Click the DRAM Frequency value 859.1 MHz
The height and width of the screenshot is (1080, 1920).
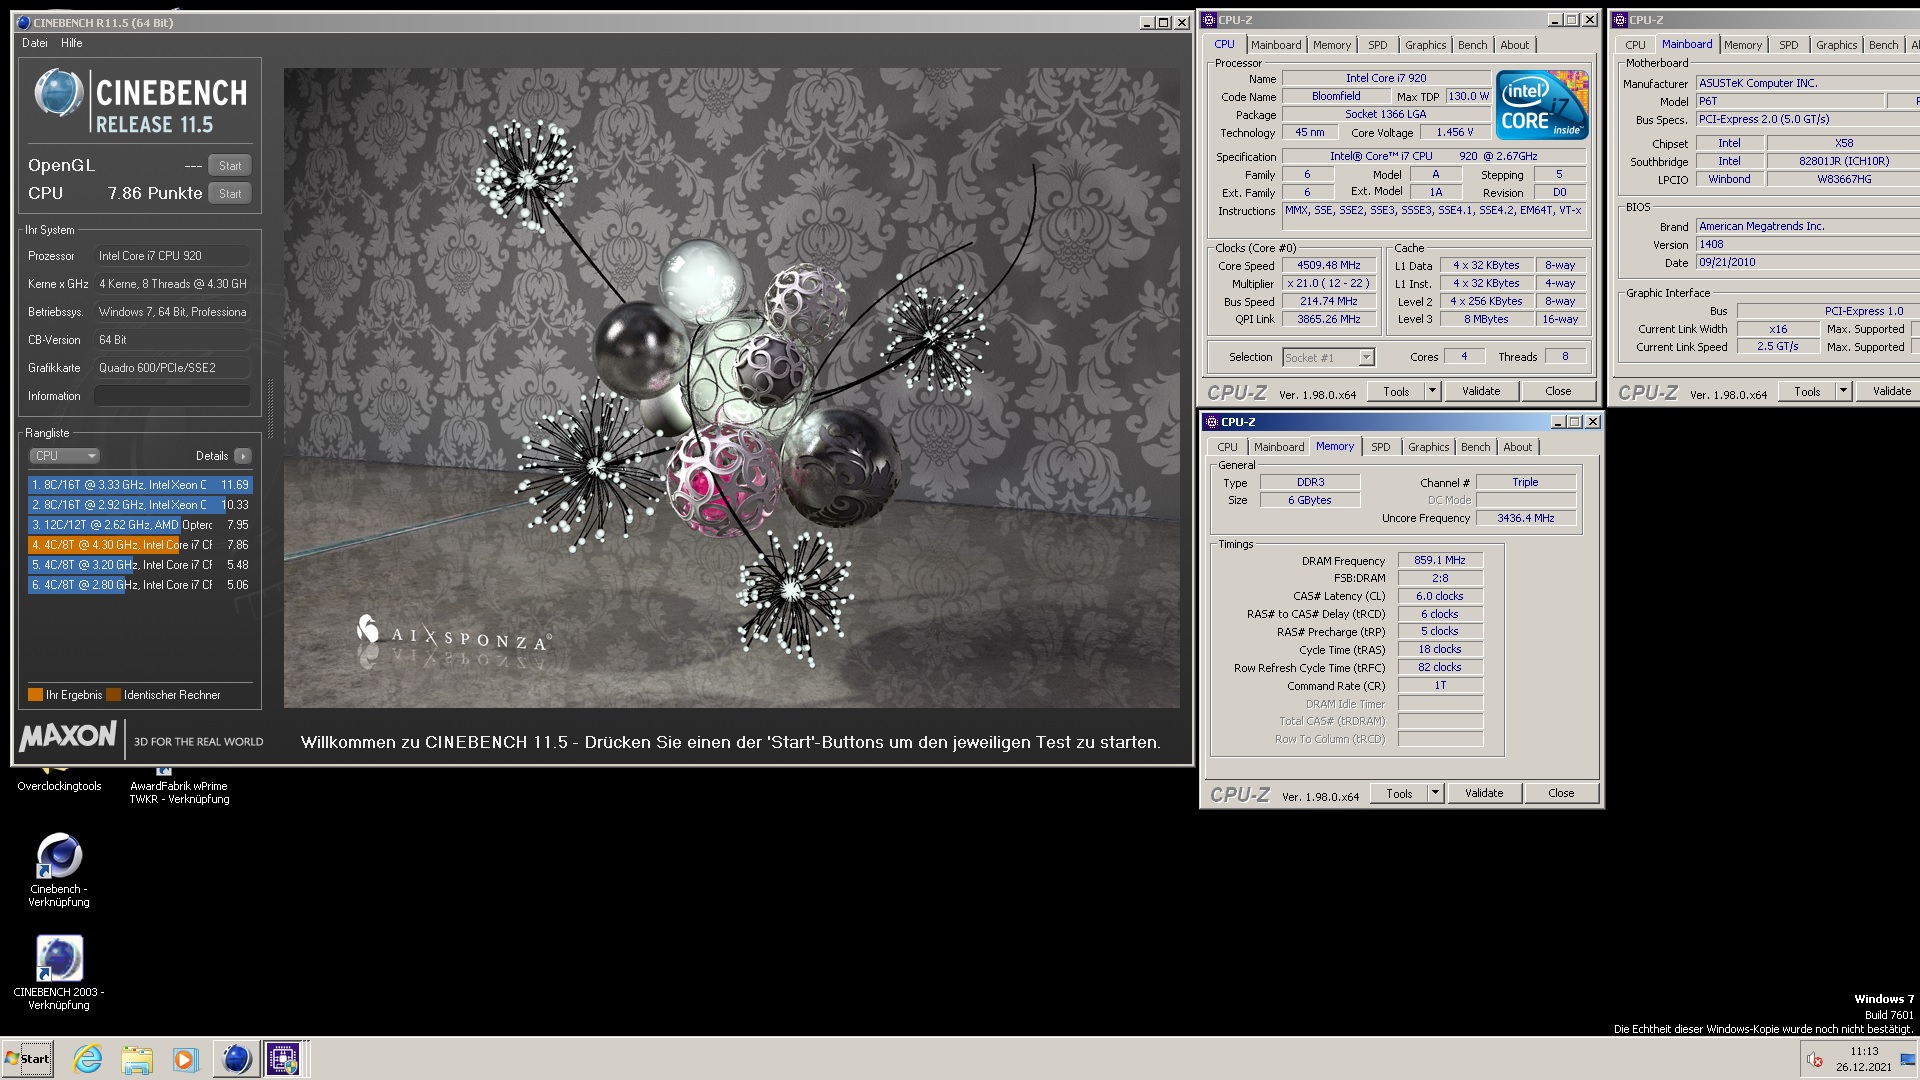(1440, 561)
